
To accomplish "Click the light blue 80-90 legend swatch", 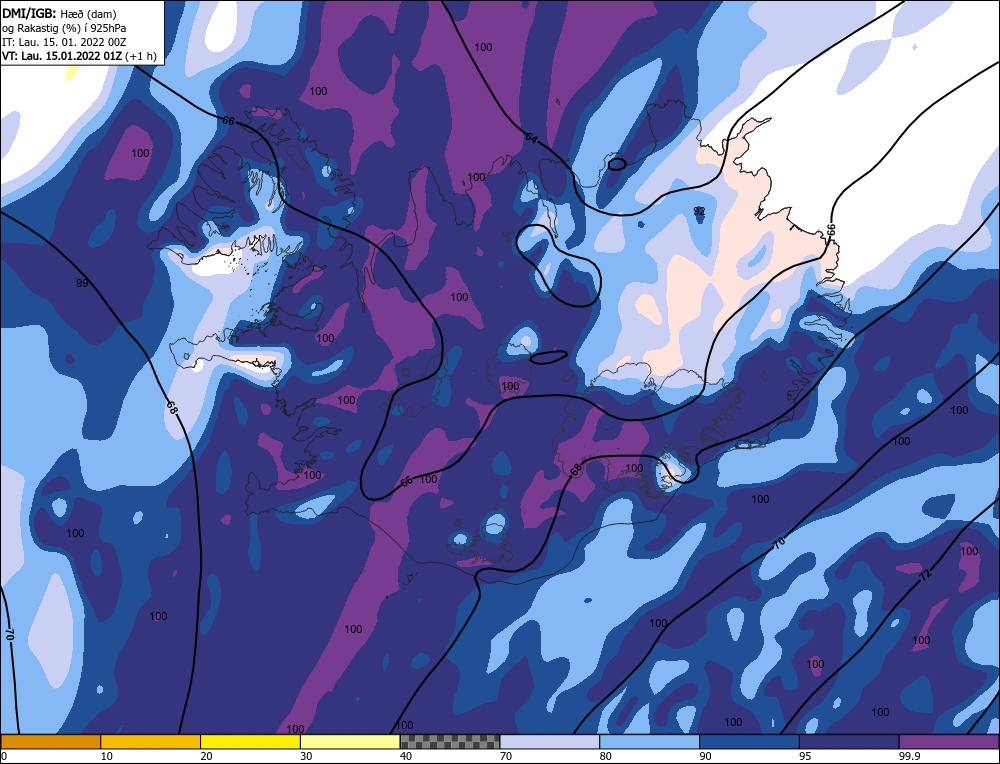I will tap(649, 741).
